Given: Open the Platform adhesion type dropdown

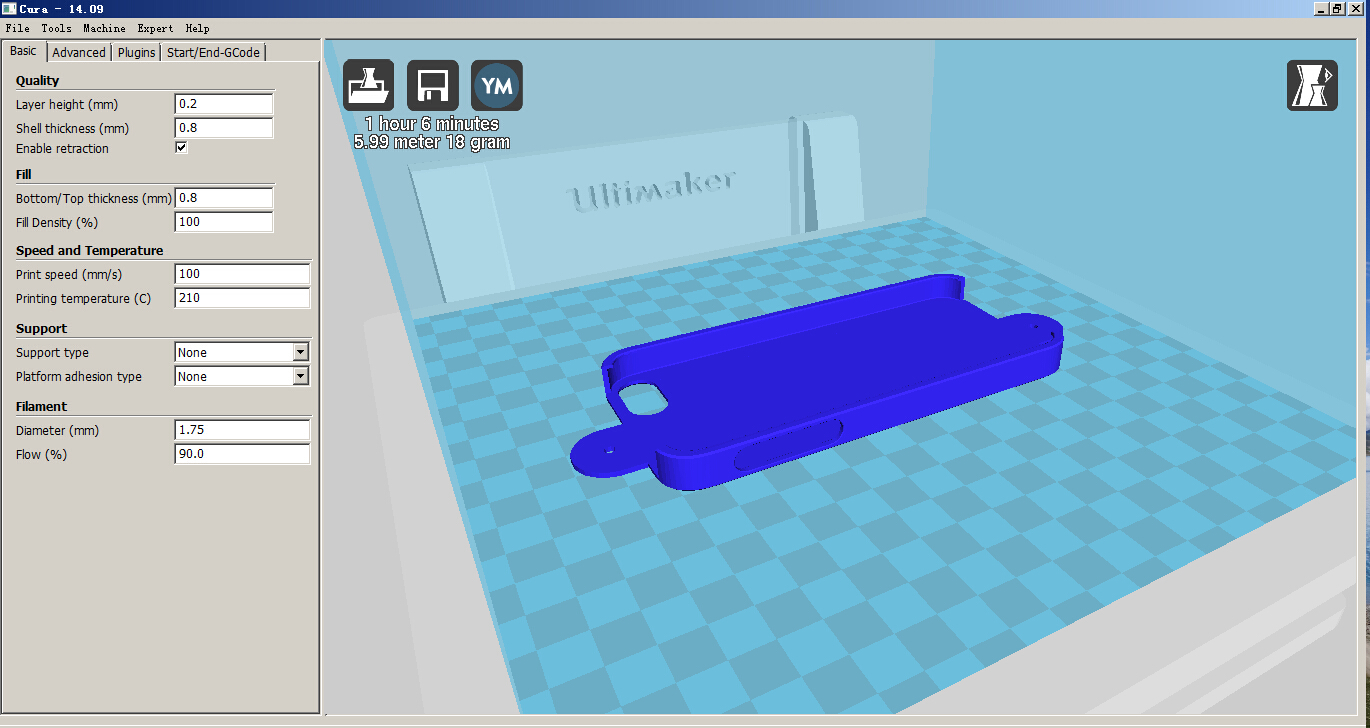Looking at the screenshot, I should [242, 376].
